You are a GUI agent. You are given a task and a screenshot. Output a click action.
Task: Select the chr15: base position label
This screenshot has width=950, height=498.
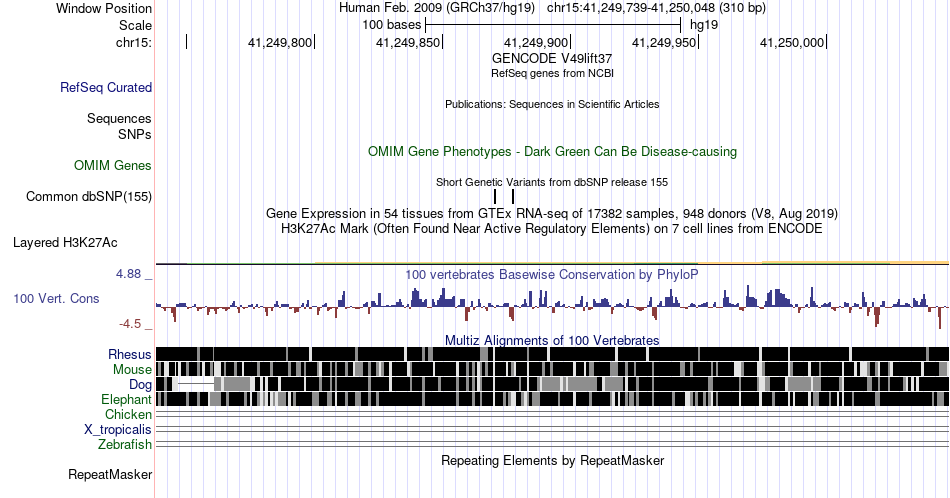pyautogui.click(x=134, y=42)
